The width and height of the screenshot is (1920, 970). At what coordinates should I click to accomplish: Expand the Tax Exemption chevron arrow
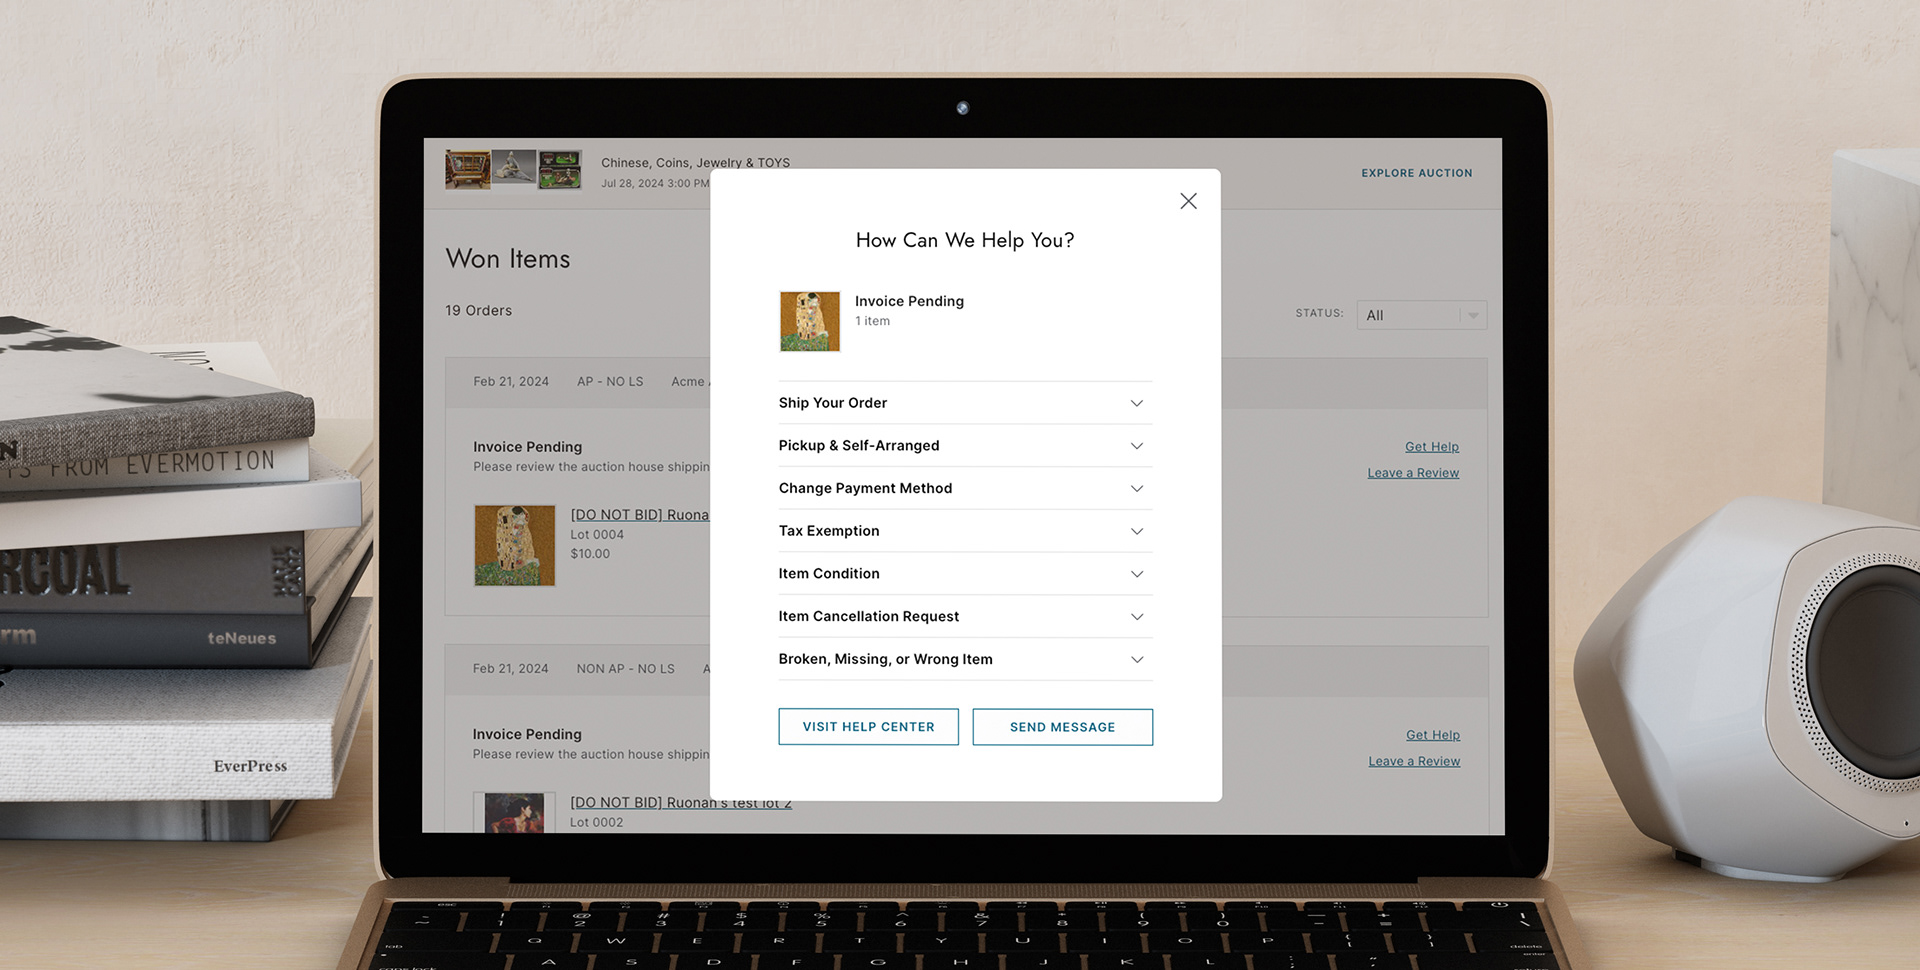click(1137, 531)
